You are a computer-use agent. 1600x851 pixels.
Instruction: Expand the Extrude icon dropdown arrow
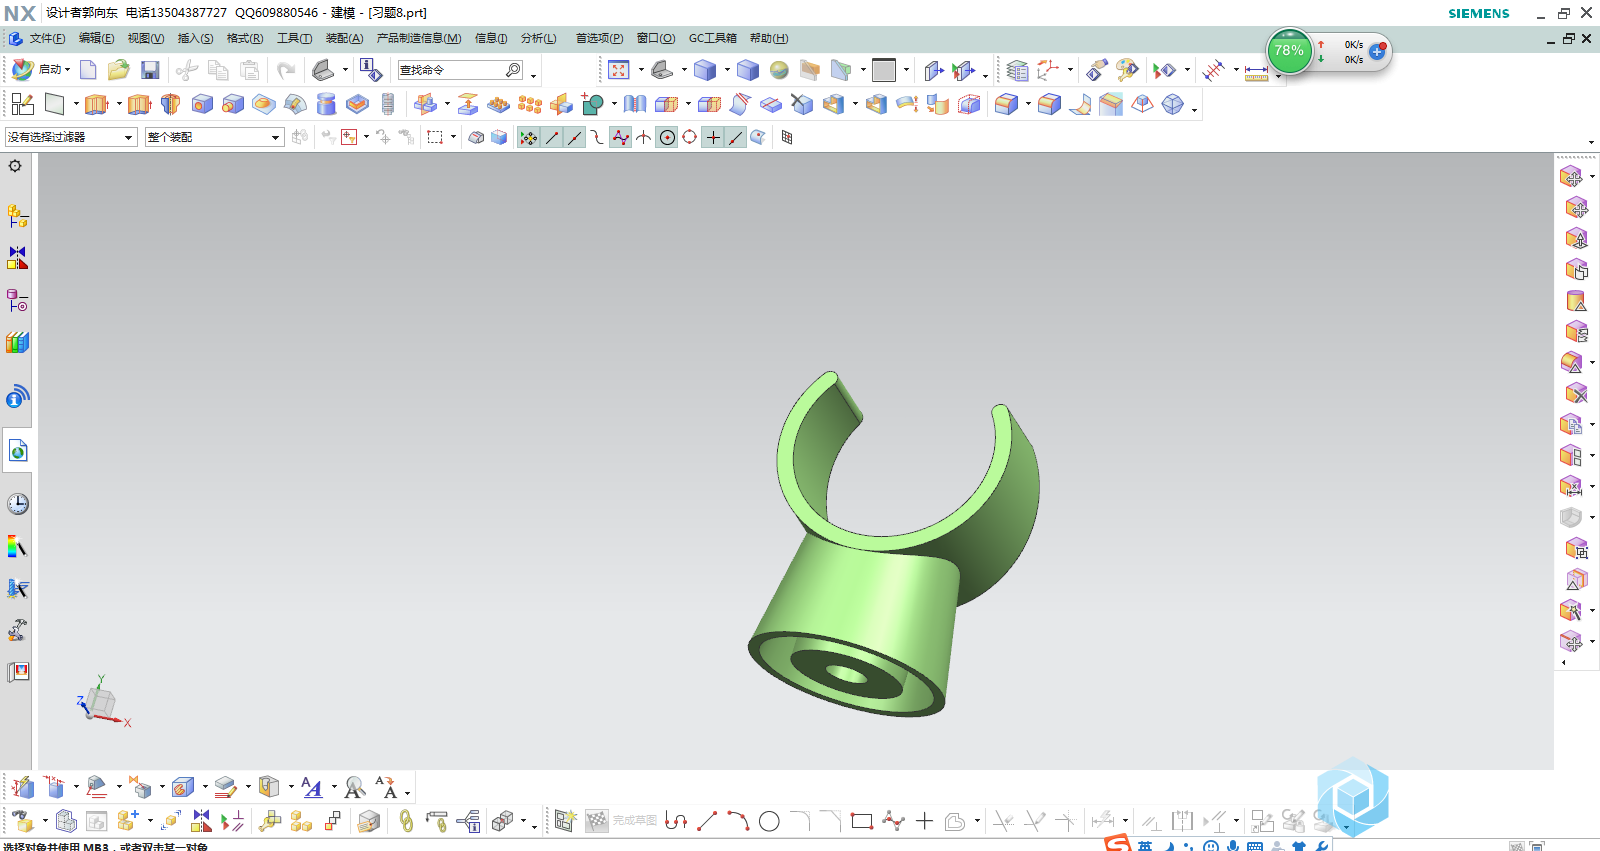coord(118,104)
